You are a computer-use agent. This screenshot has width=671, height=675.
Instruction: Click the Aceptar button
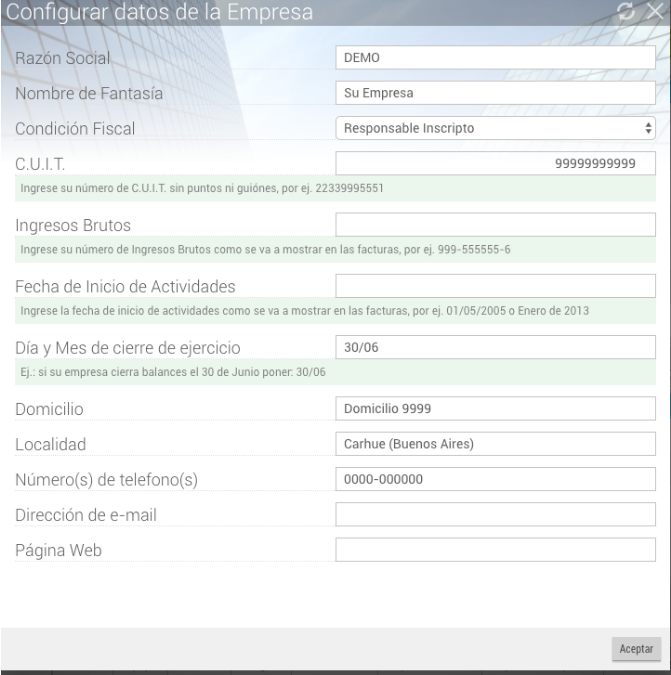coord(636,648)
